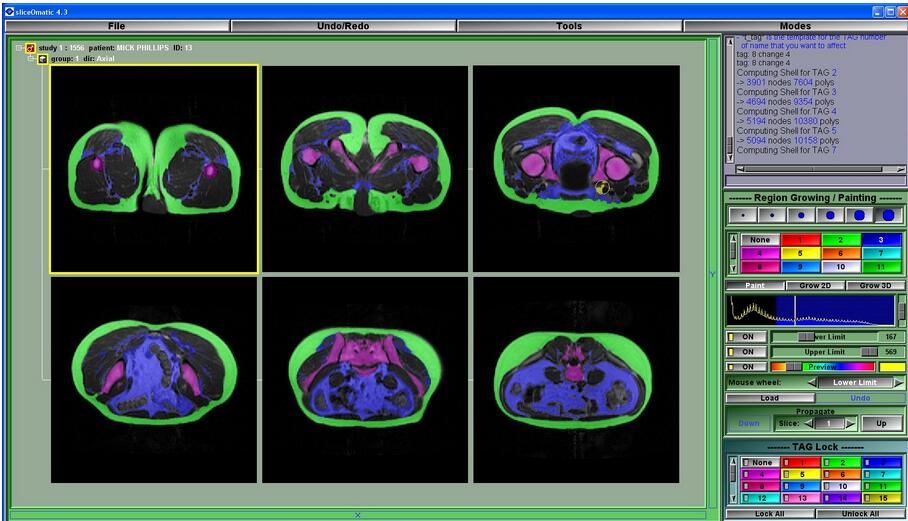
Task: Click painting tag list scroll down arrow
Action: (733, 269)
